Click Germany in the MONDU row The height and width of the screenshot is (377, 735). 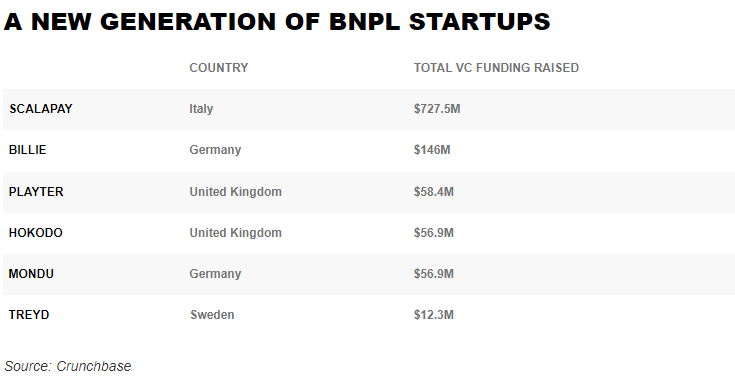215,274
